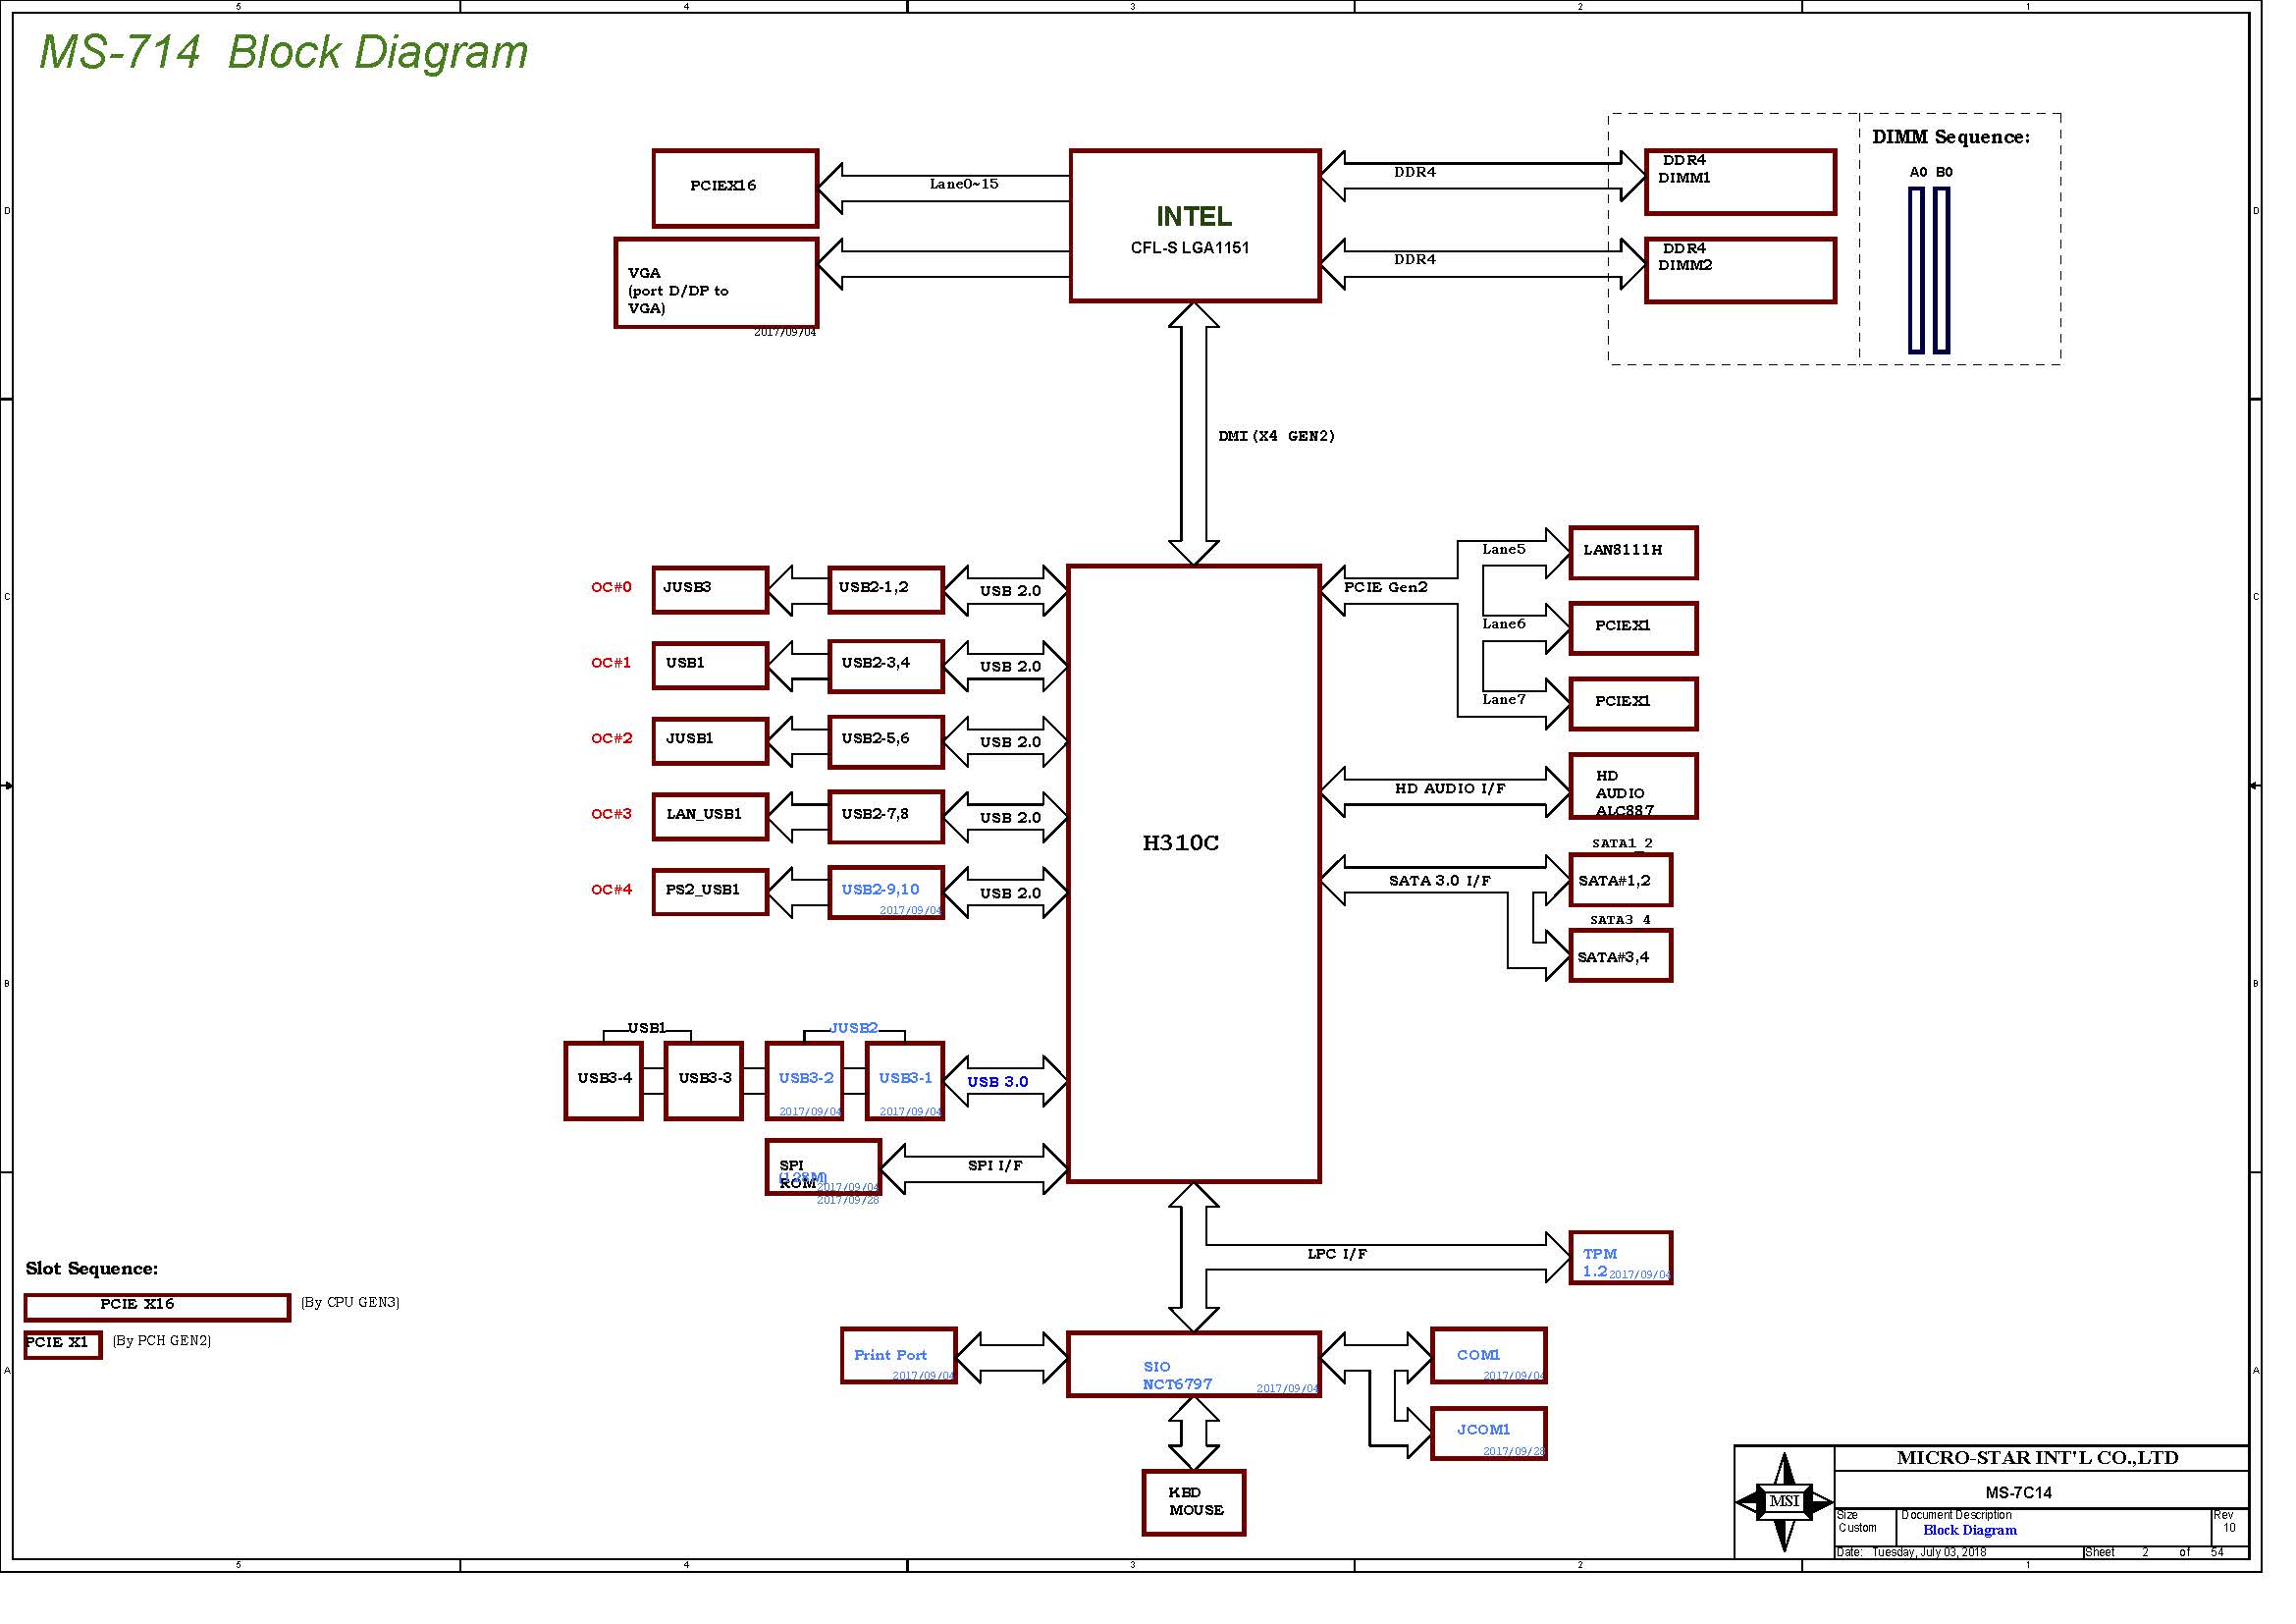Select the DDR4 DIMM1 block

(1739, 182)
